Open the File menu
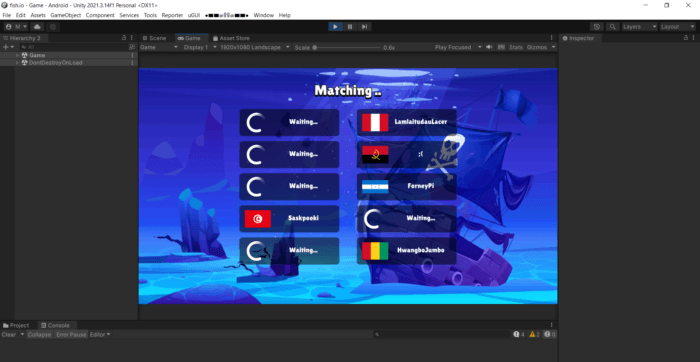The image size is (700, 362). coord(7,15)
